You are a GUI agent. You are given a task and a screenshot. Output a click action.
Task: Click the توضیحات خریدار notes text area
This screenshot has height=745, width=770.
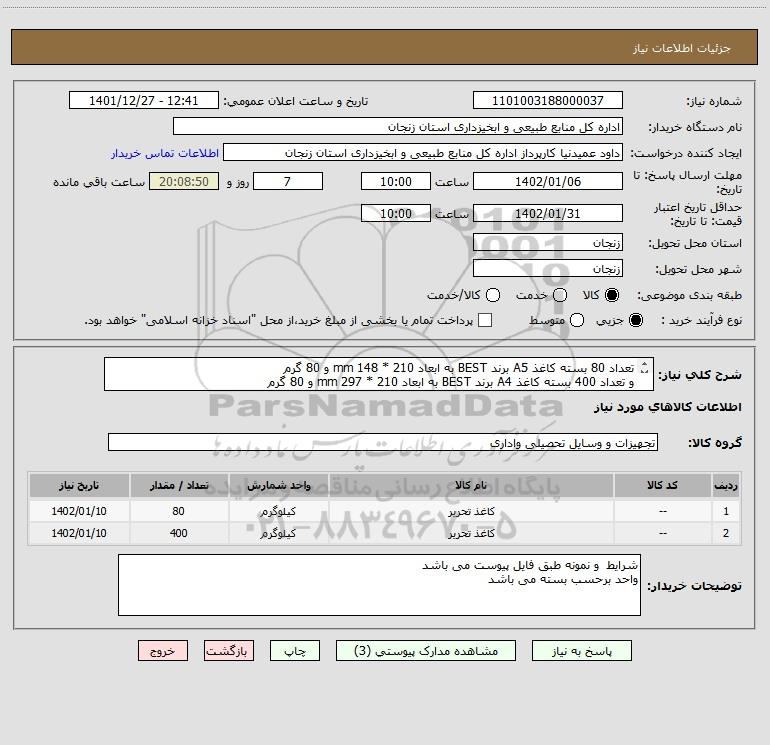(x=379, y=585)
